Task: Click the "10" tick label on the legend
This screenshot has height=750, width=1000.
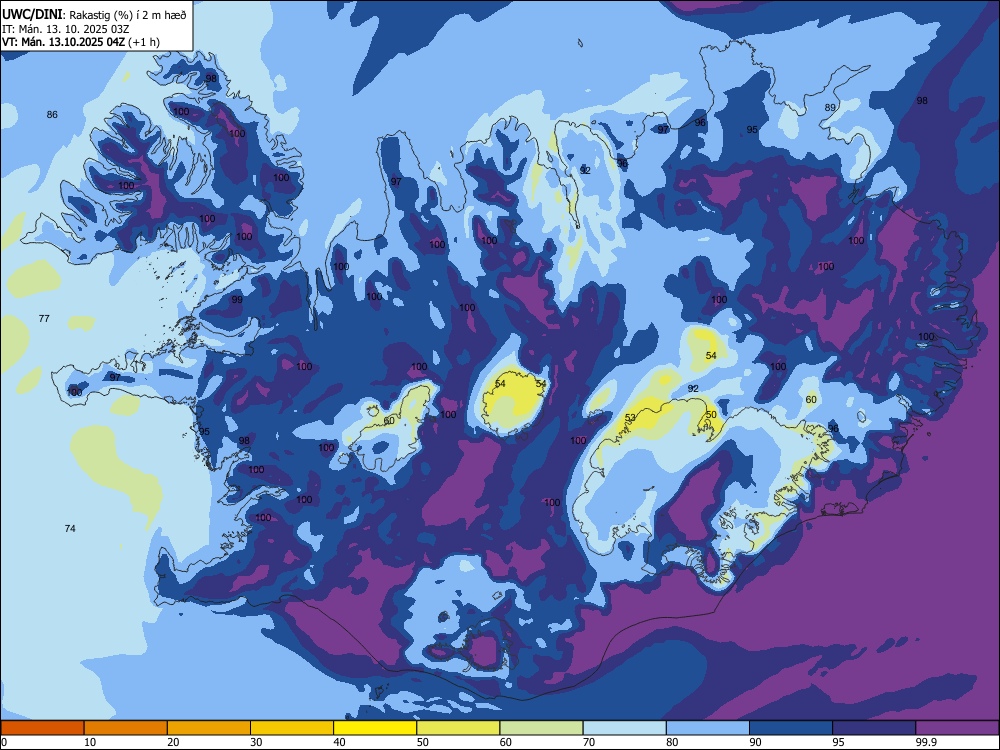Action: click(x=90, y=742)
